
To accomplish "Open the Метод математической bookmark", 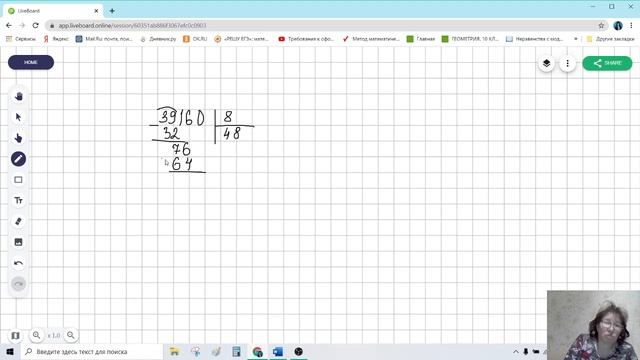I will coord(371,39).
